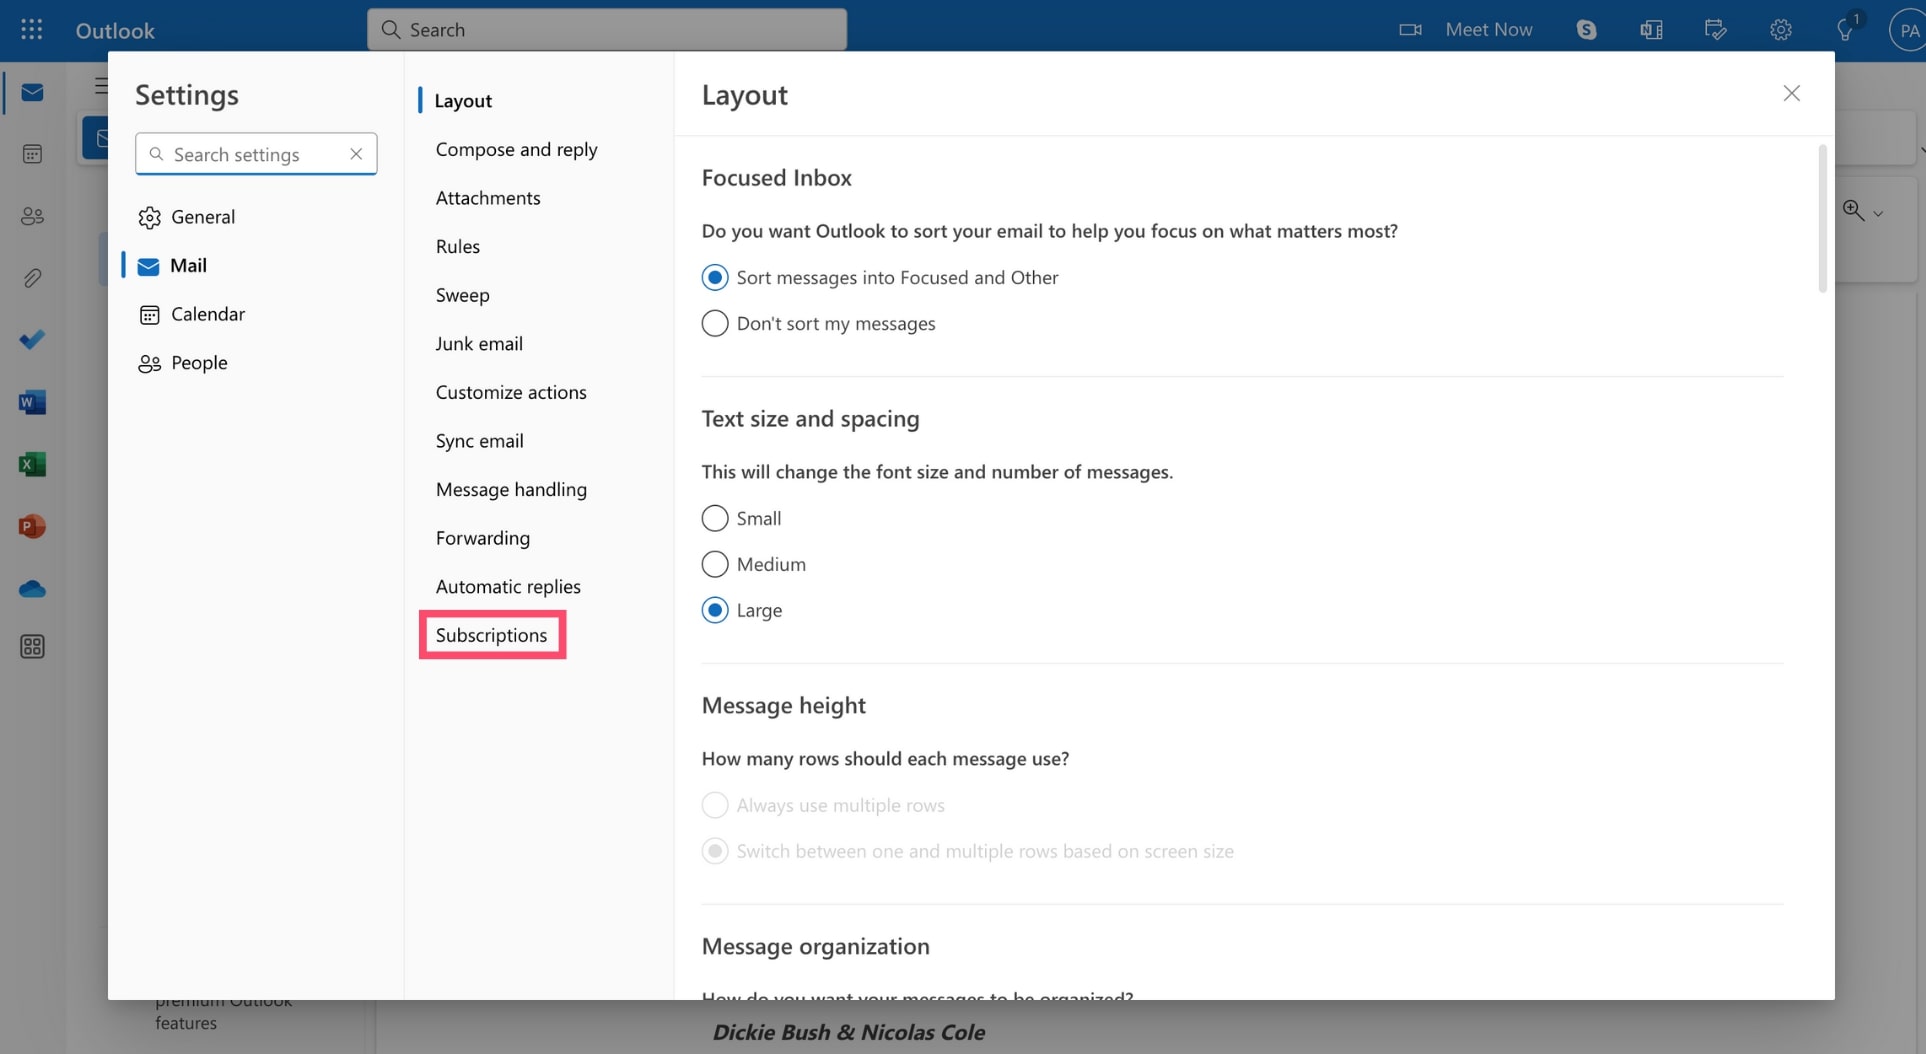
Task: Open Sync email settings
Action: [479, 441]
